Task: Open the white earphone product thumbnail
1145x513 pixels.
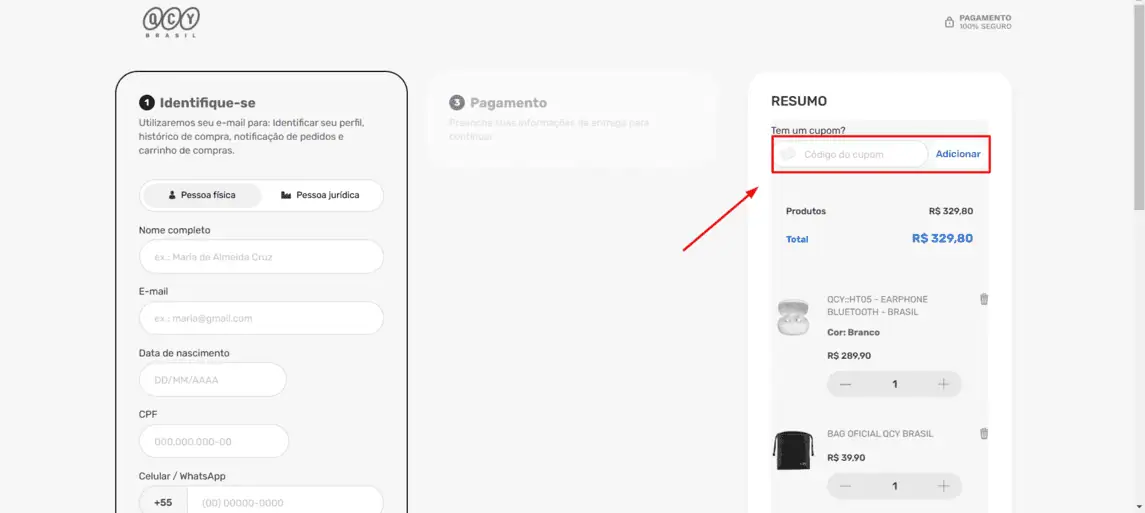Action: point(792,317)
